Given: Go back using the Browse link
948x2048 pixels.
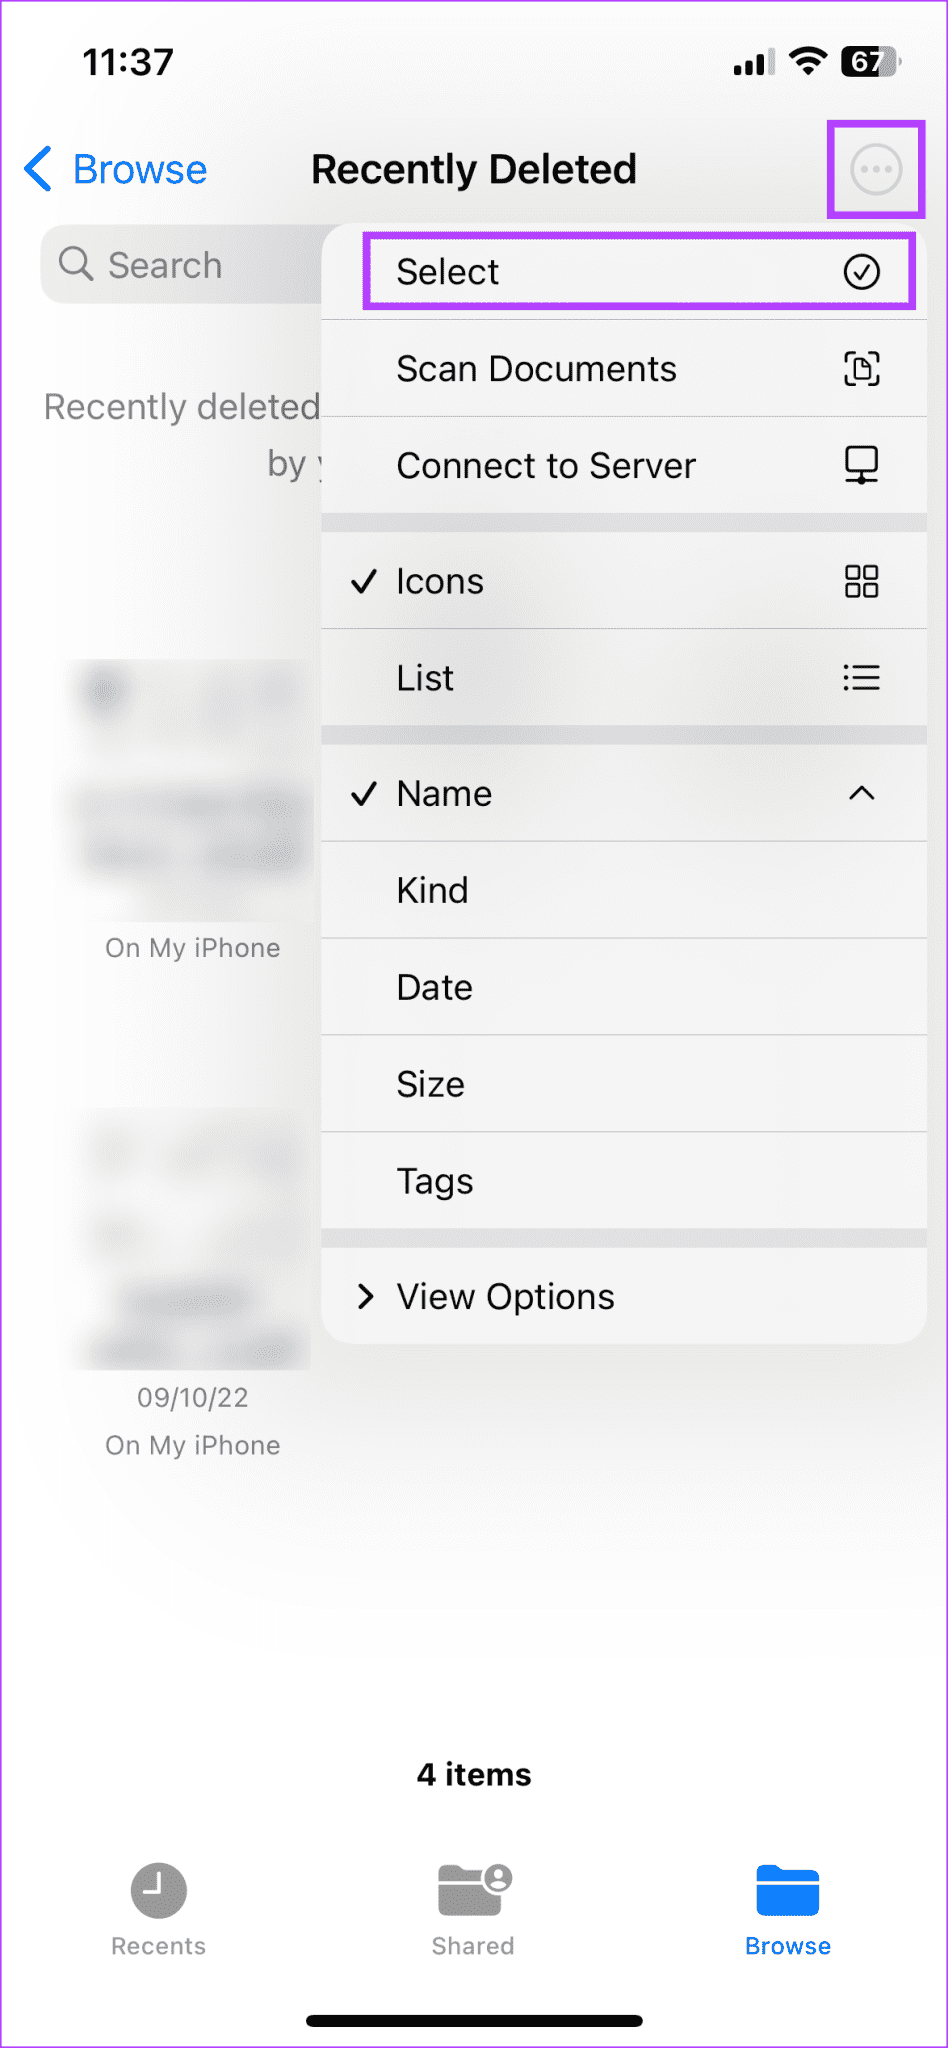Looking at the screenshot, I should coord(113,169).
